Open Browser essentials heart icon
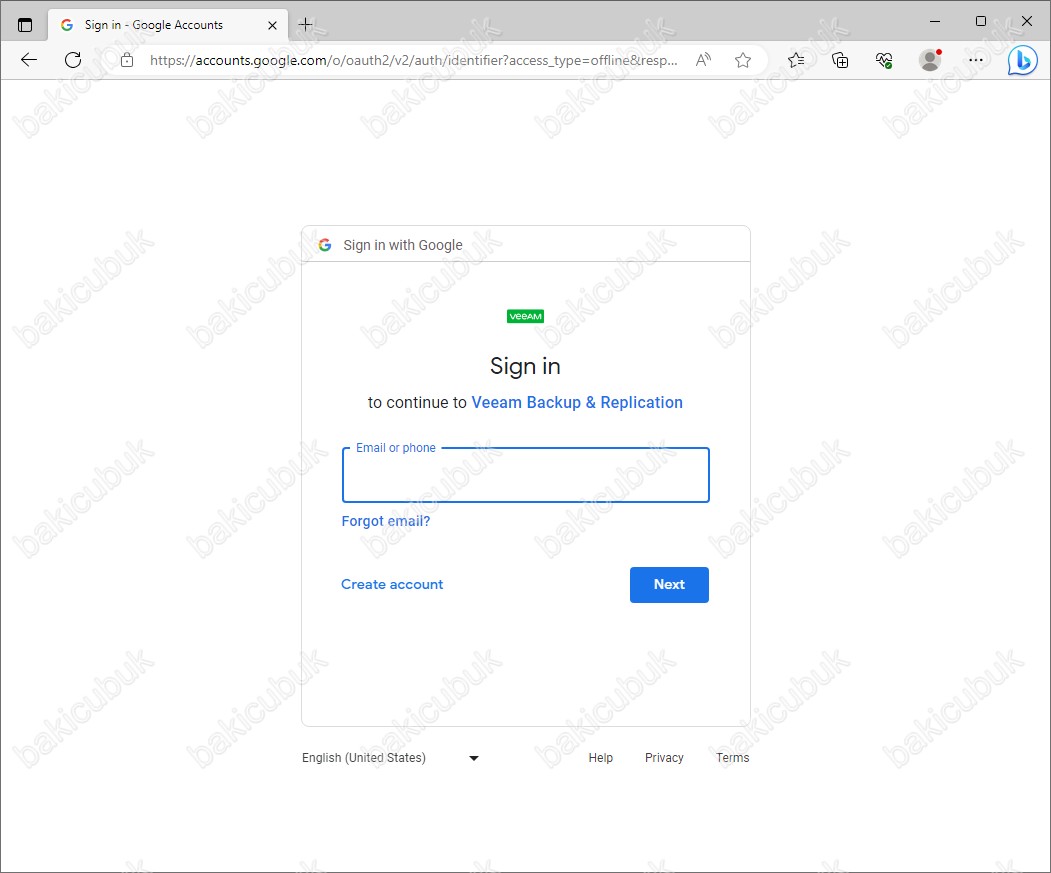Image resolution: width=1051 pixels, height=873 pixels. (884, 60)
